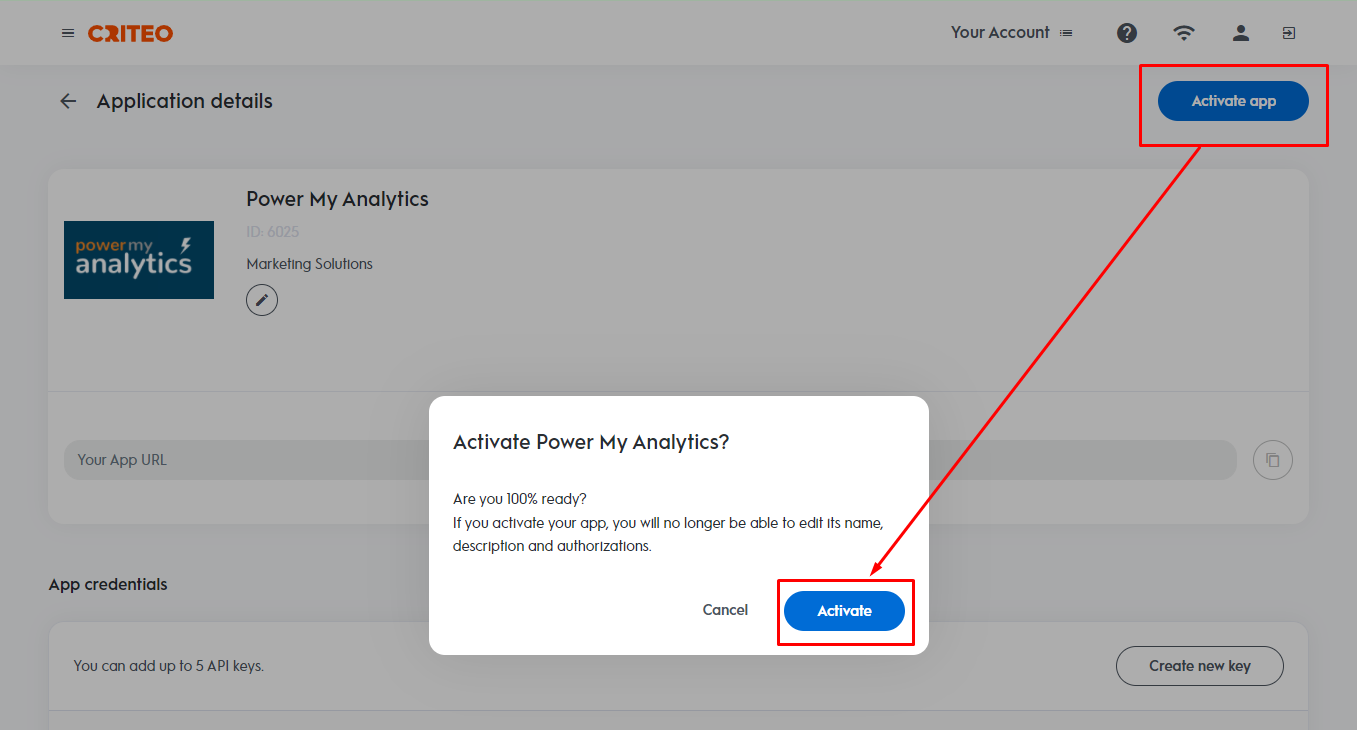Click the Criteo logo
This screenshot has height=730, width=1357.
(x=130, y=33)
